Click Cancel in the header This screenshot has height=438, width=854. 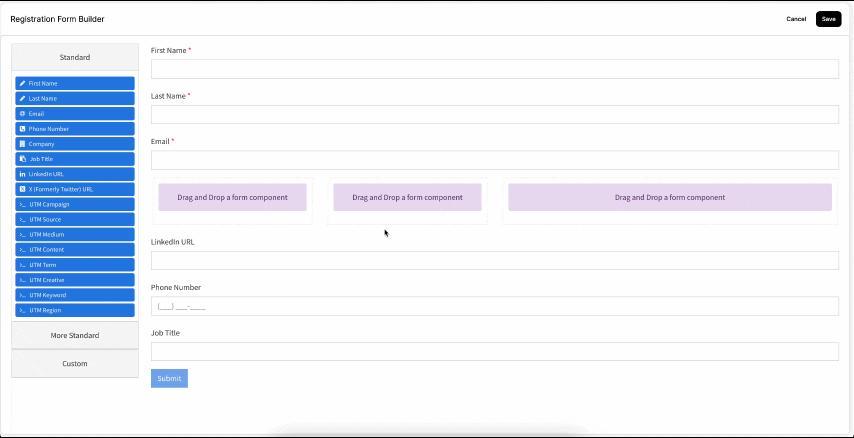[796, 19]
